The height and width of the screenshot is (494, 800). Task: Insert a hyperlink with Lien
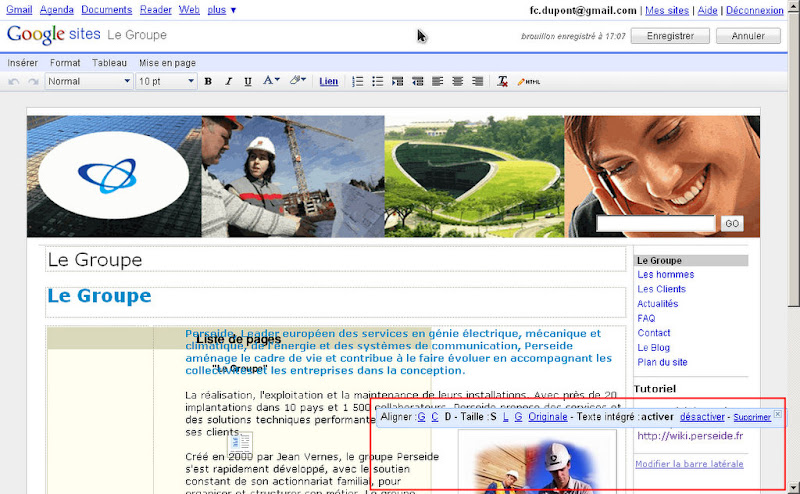pyautogui.click(x=329, y=82)
